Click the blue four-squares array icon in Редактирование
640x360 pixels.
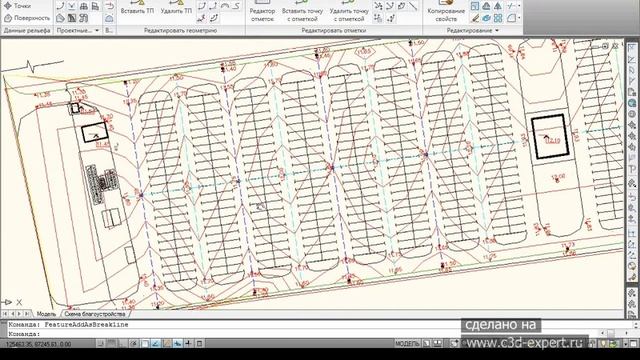click(x=498, y=18)
